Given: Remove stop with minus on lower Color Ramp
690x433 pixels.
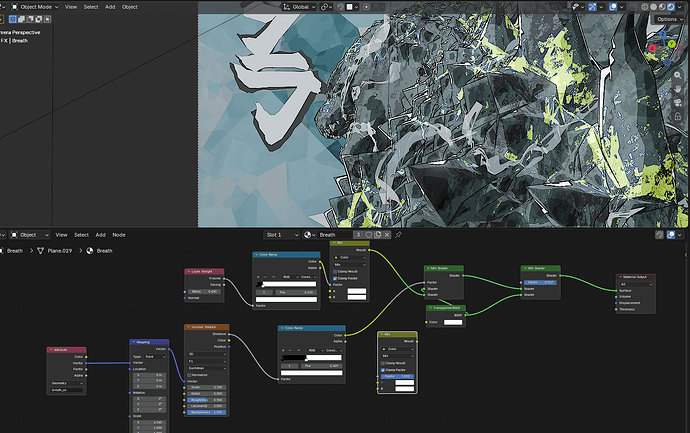Looking at the screenshot, I should click(291, 350).
